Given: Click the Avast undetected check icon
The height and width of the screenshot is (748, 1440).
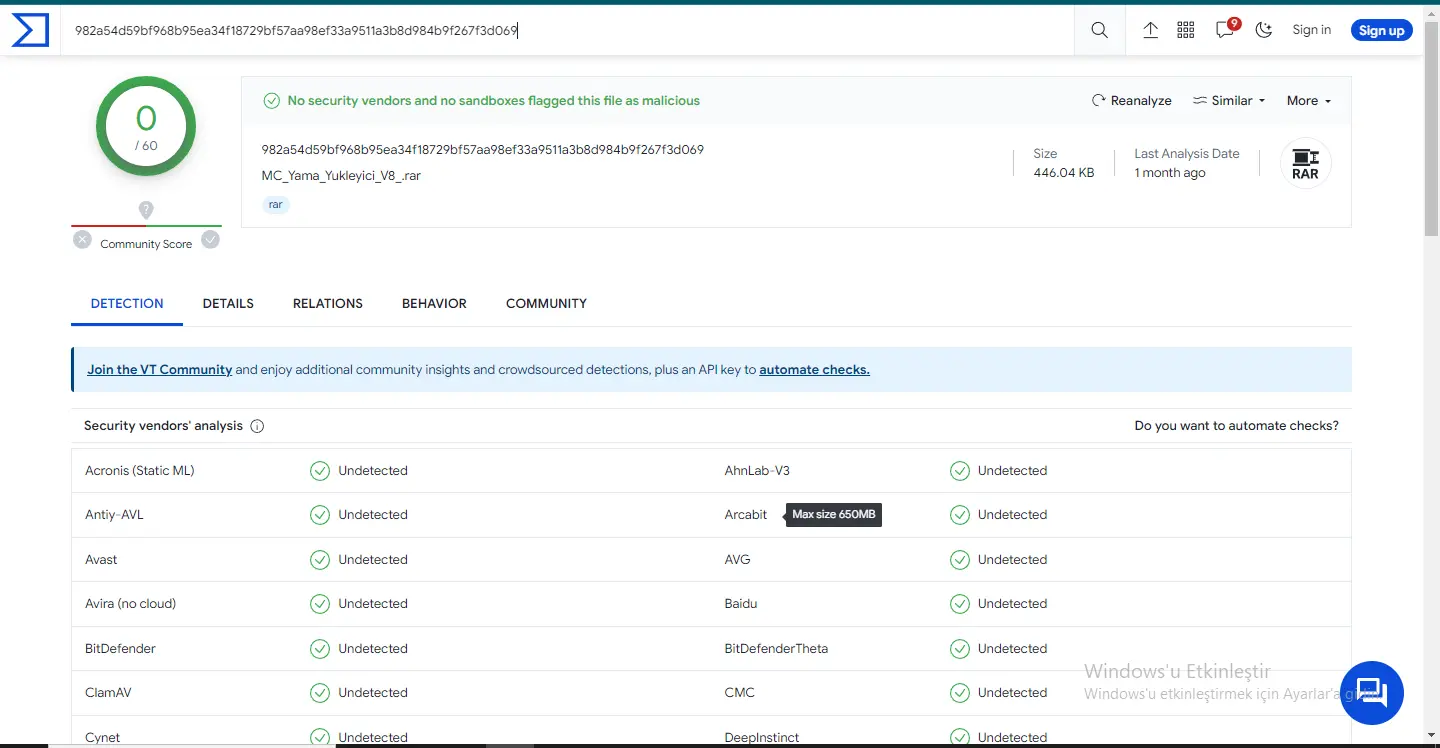Looking at the screenshot, I should click(320, 560).
